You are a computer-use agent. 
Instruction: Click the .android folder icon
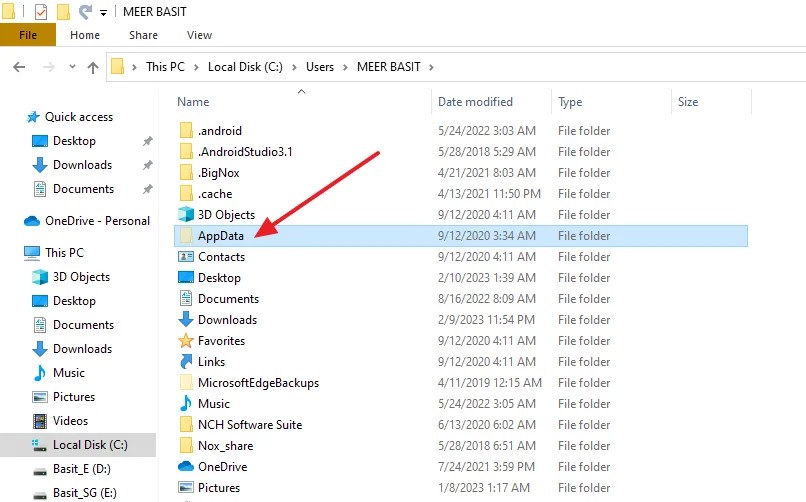click(186, 131)
